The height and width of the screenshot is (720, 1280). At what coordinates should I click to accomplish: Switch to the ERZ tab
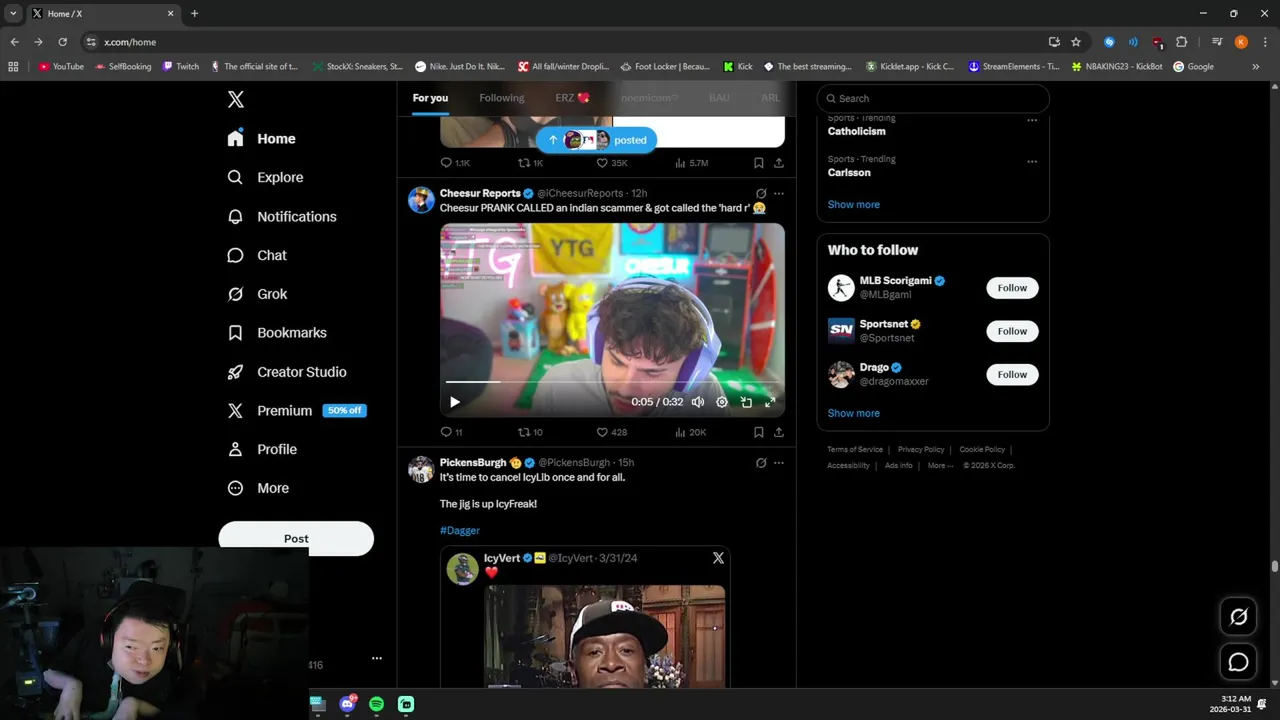coord(573,98)
